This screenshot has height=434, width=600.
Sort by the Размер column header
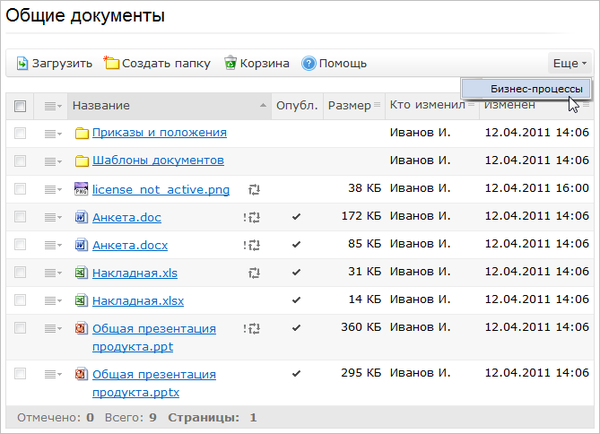tap(349, 106)
